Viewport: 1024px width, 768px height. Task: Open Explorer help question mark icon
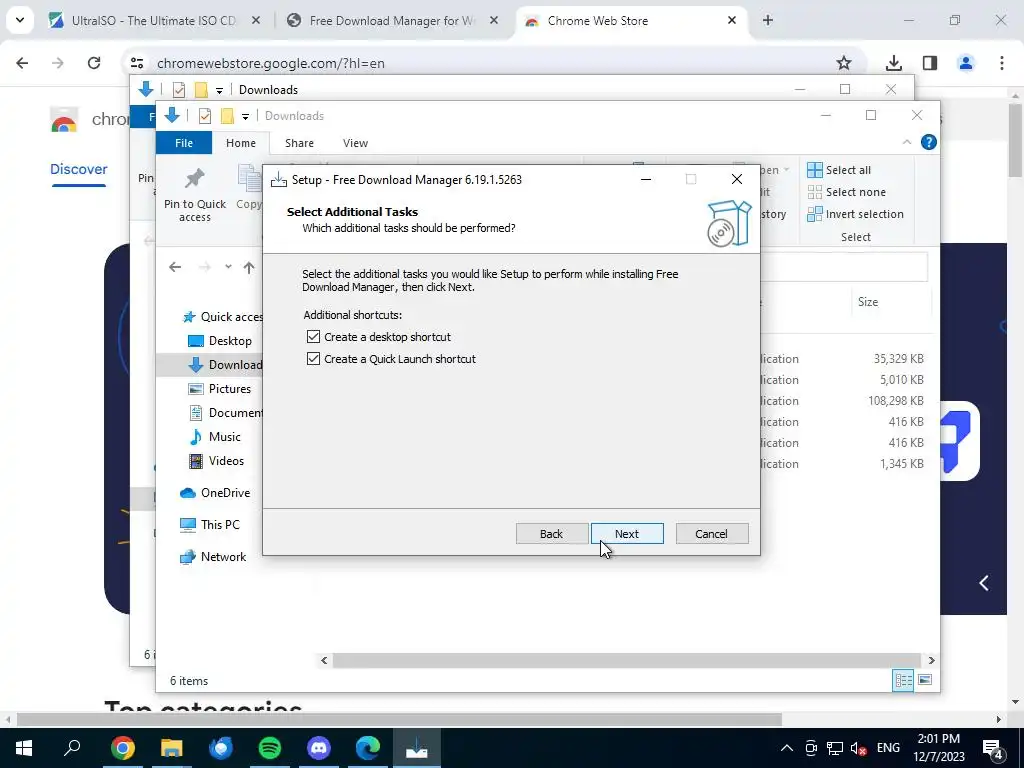click(929, 142)
